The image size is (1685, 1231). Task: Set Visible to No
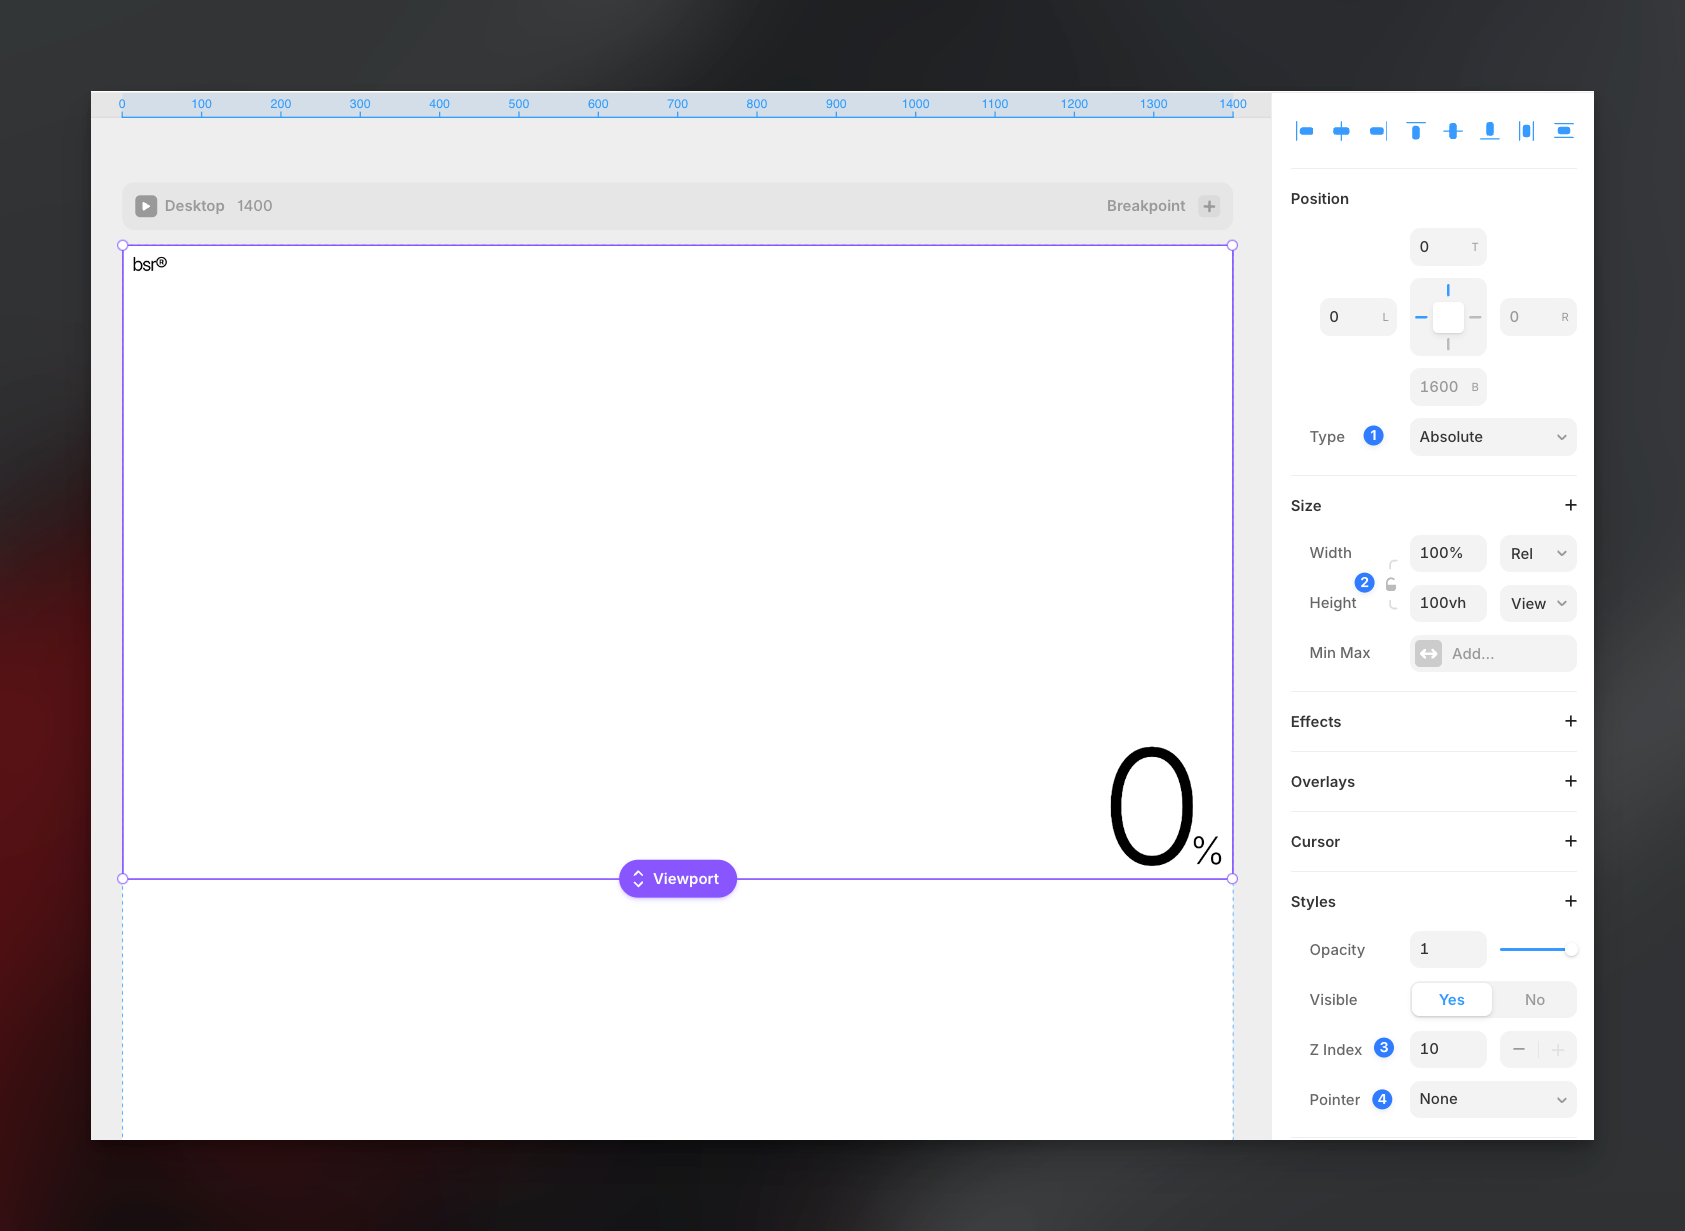coord(1534,1000)
